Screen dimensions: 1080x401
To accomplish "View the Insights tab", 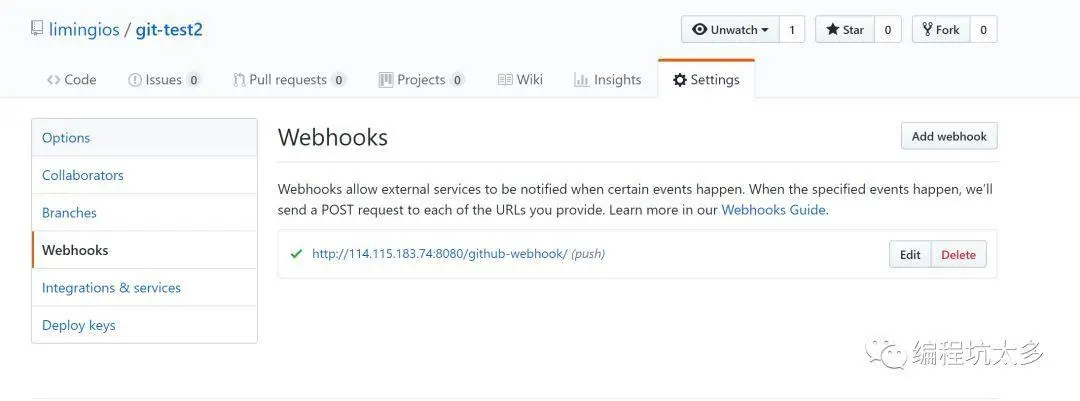I will (x=607, y=80).
